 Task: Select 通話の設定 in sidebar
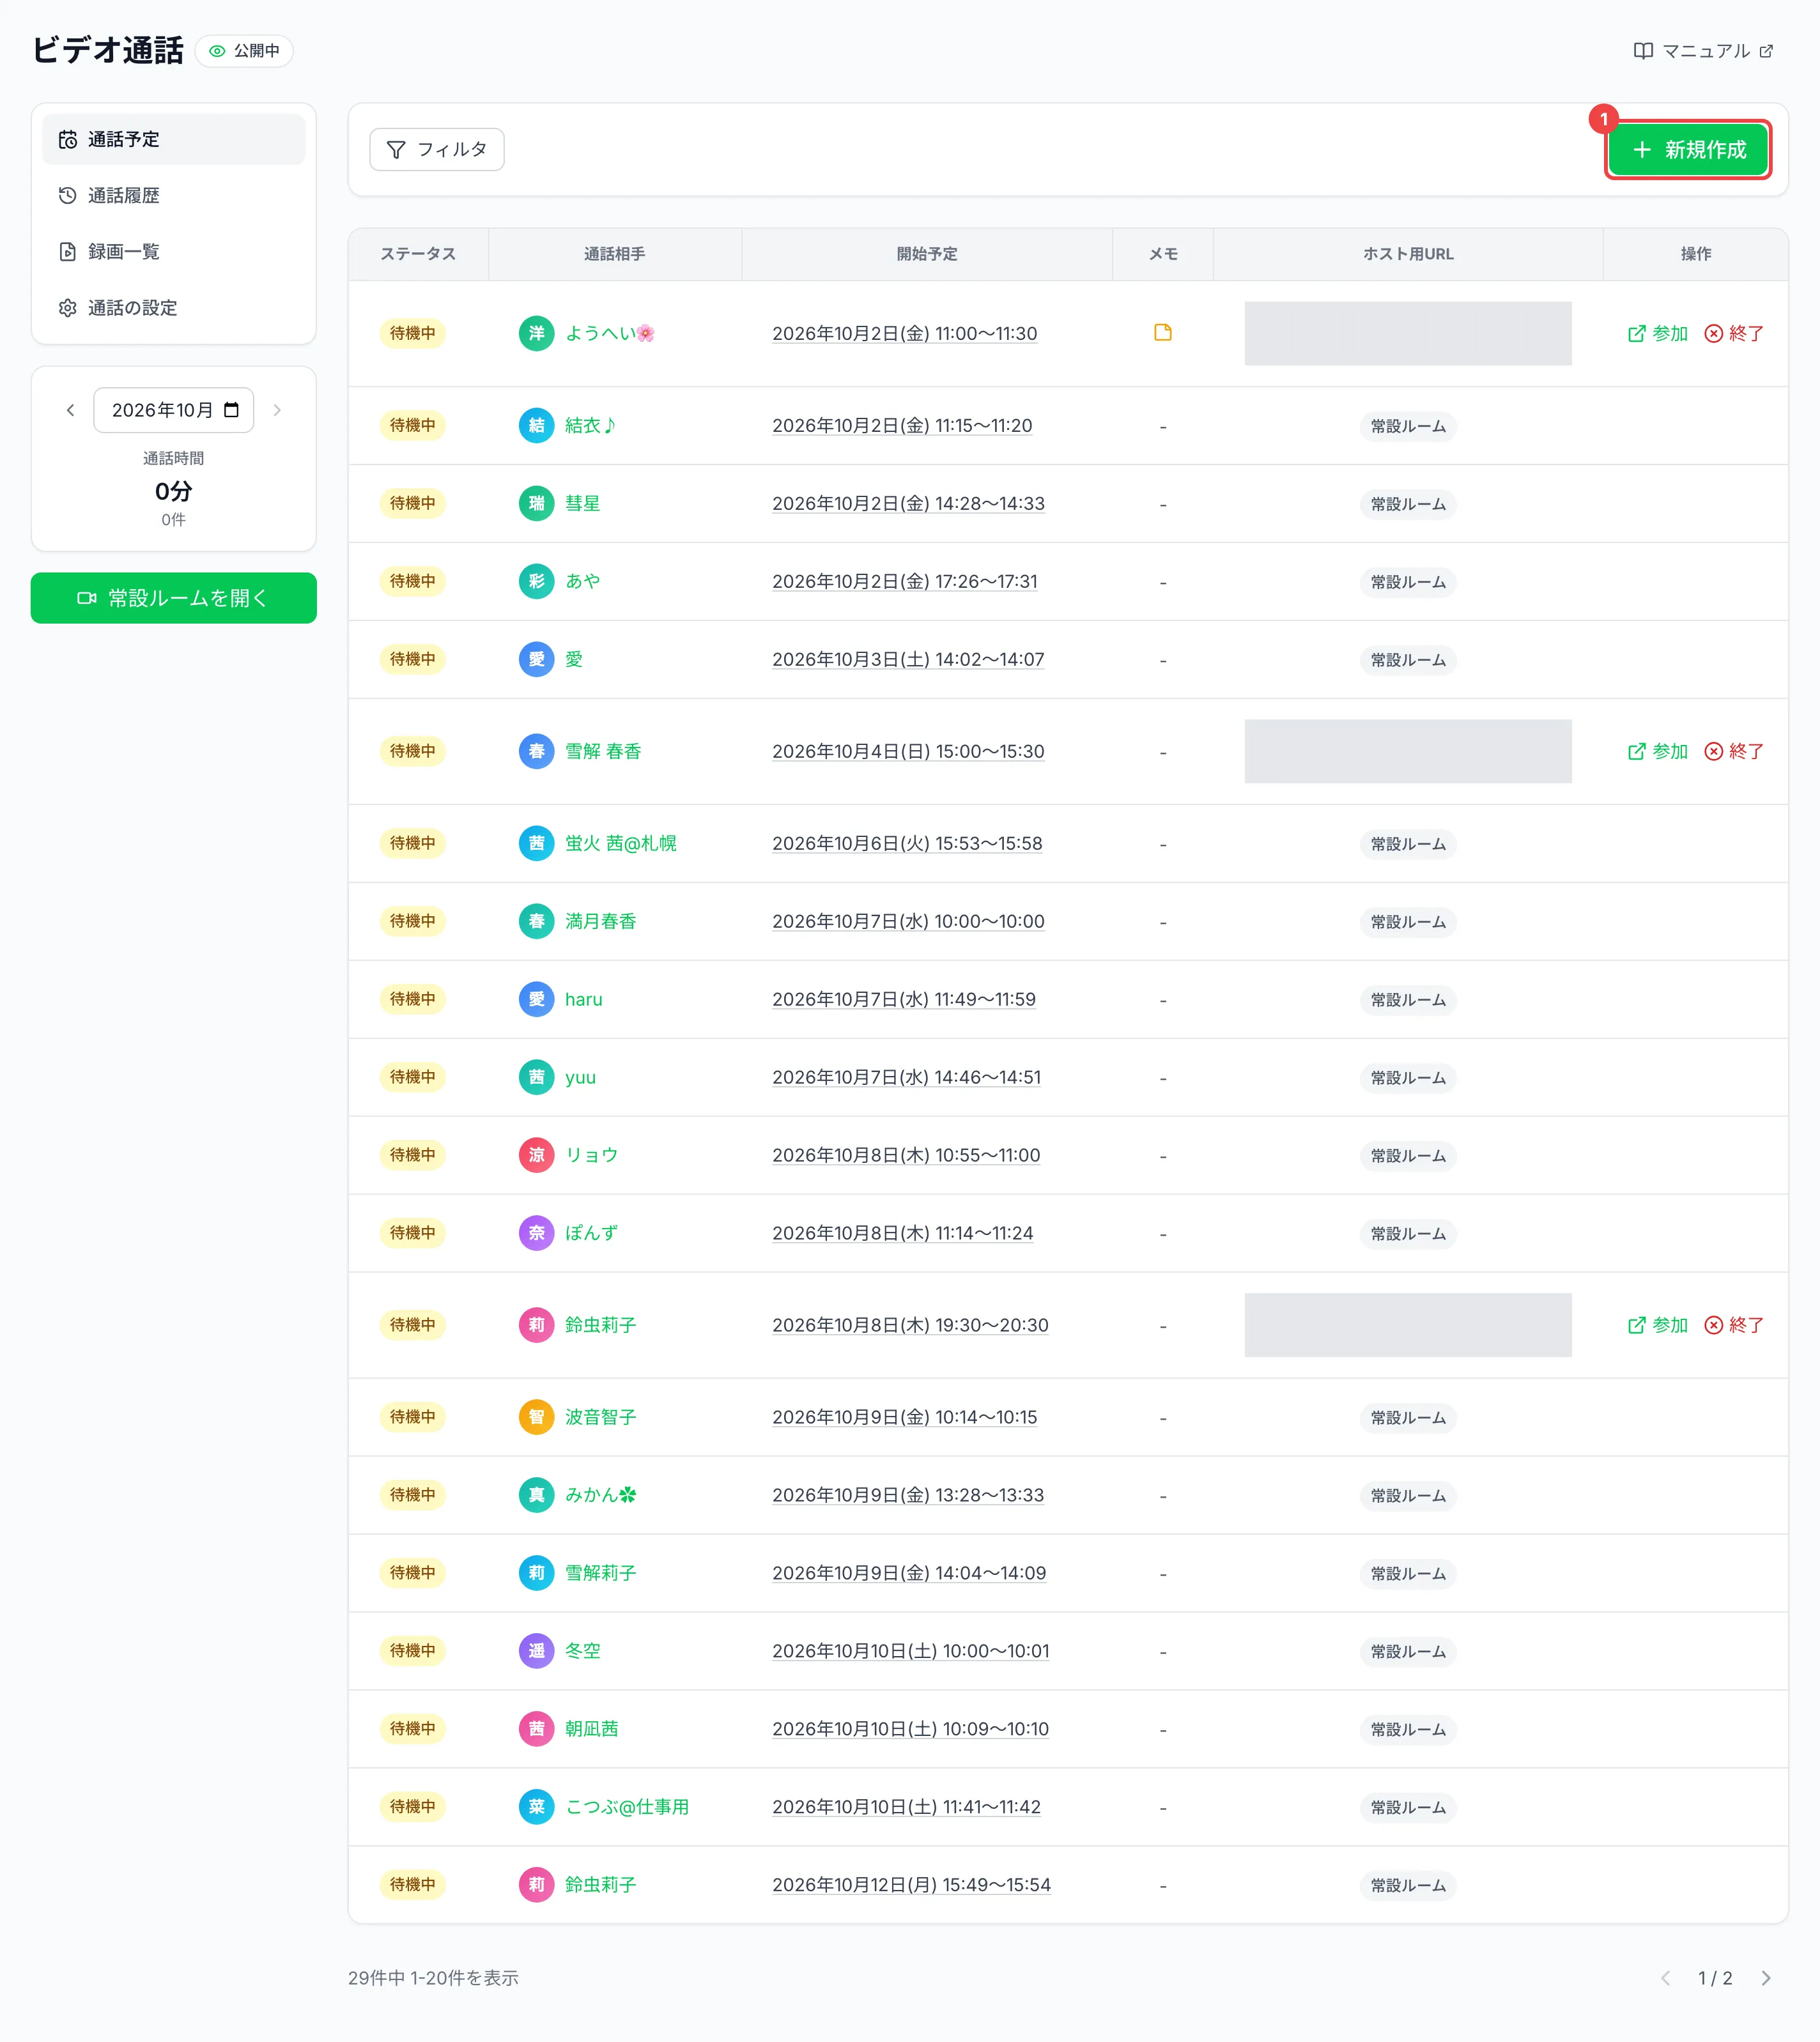point(174,308)
